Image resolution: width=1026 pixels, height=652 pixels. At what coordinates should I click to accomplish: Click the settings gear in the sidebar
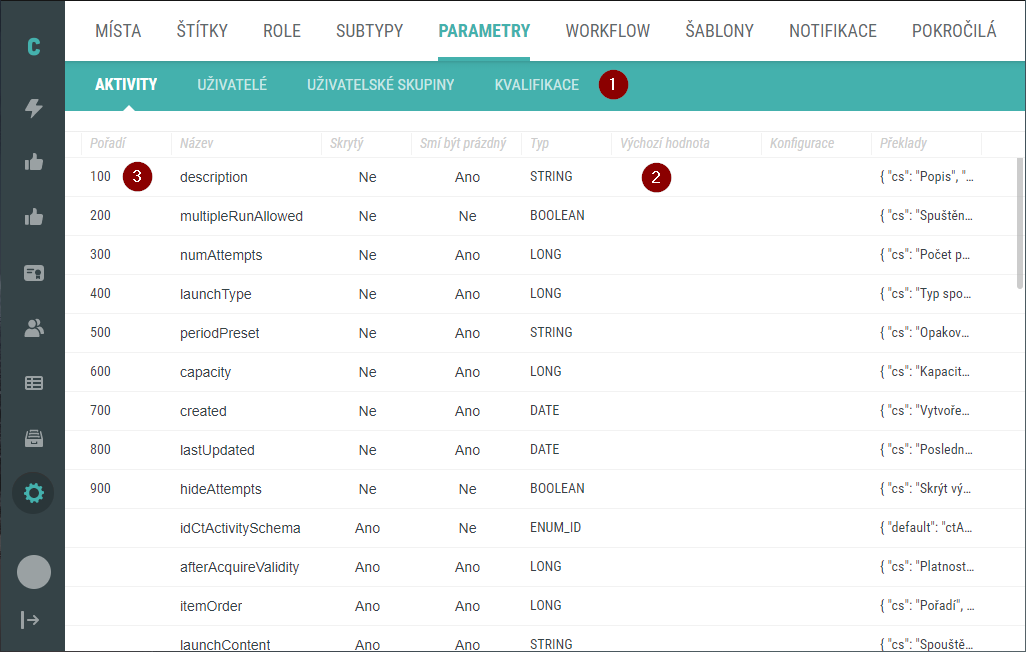[x=33, y=493]
